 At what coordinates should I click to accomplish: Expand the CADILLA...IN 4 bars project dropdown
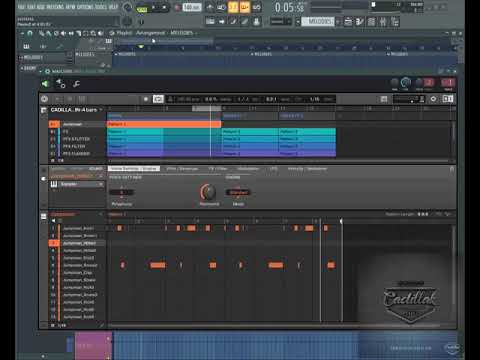point(101,110)
